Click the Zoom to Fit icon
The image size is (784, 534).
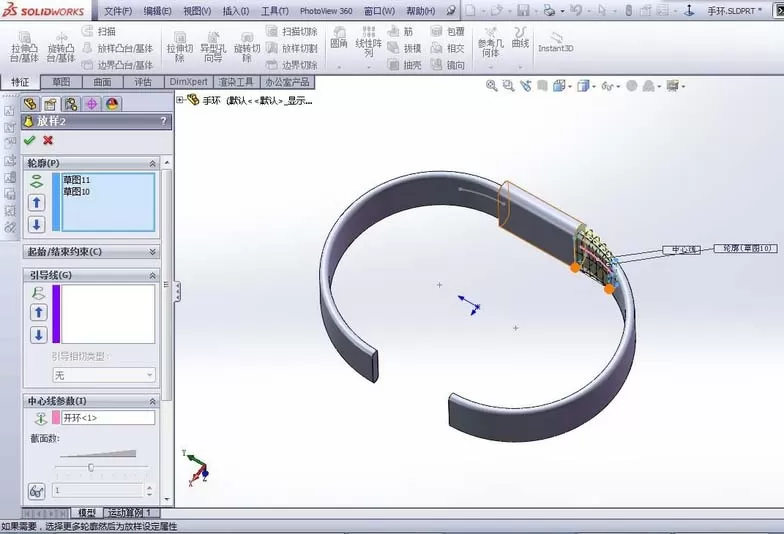pos(492,86)
